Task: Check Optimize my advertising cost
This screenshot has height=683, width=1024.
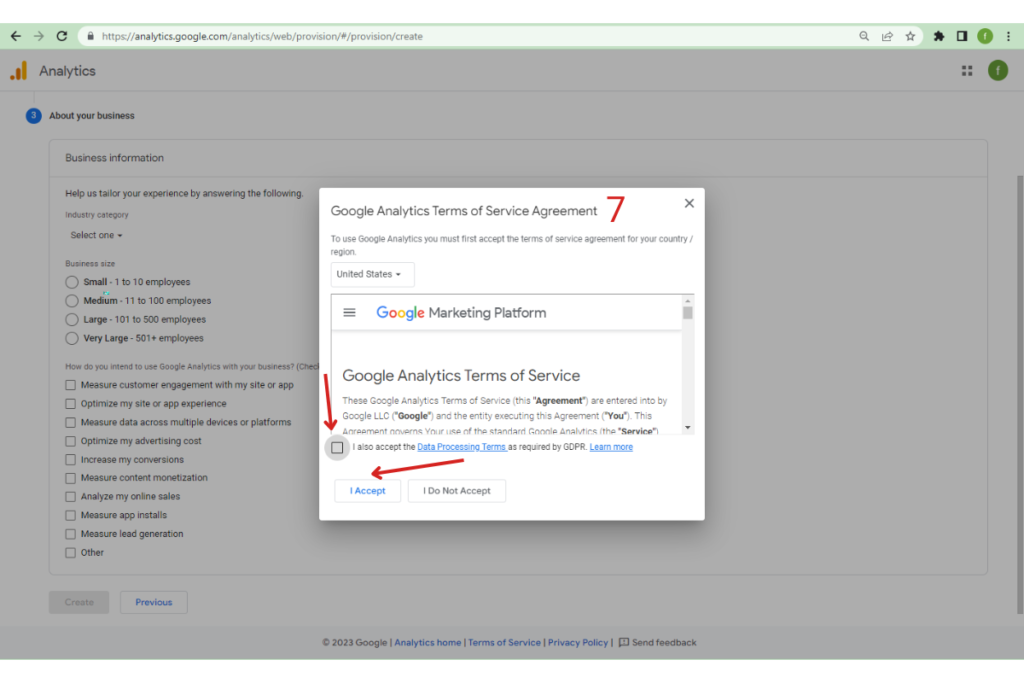Action: tap(71, 441)
